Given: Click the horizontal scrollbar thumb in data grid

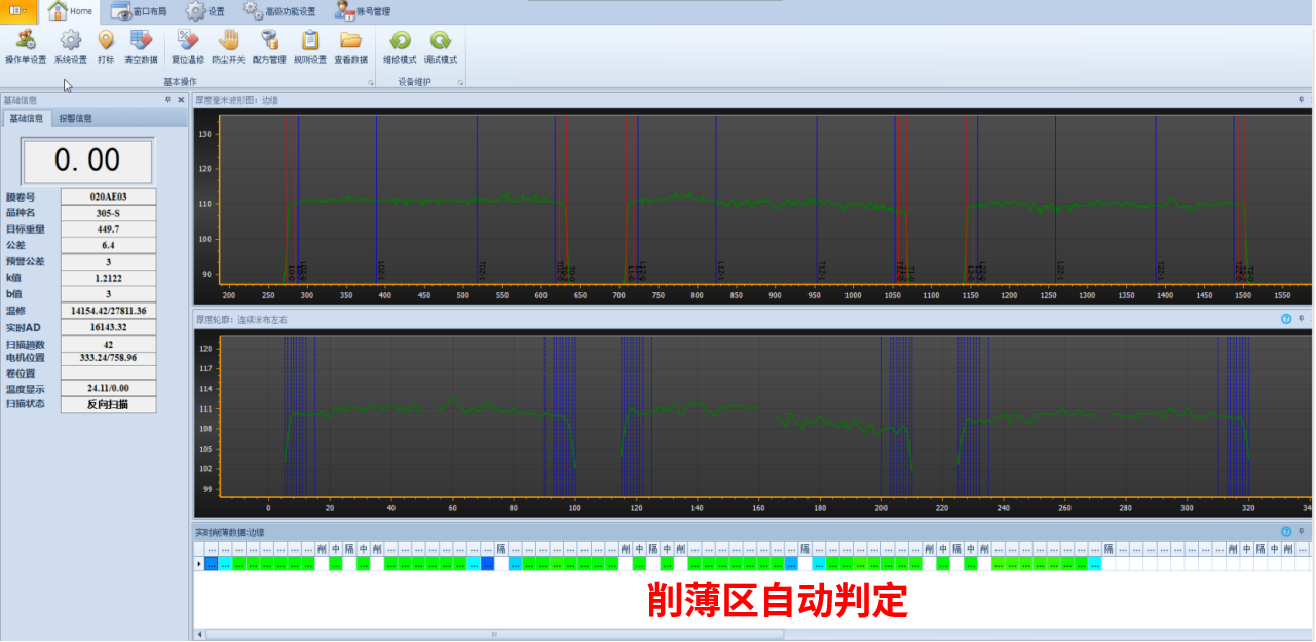Looking at the screenshot, I should [495, 634].
